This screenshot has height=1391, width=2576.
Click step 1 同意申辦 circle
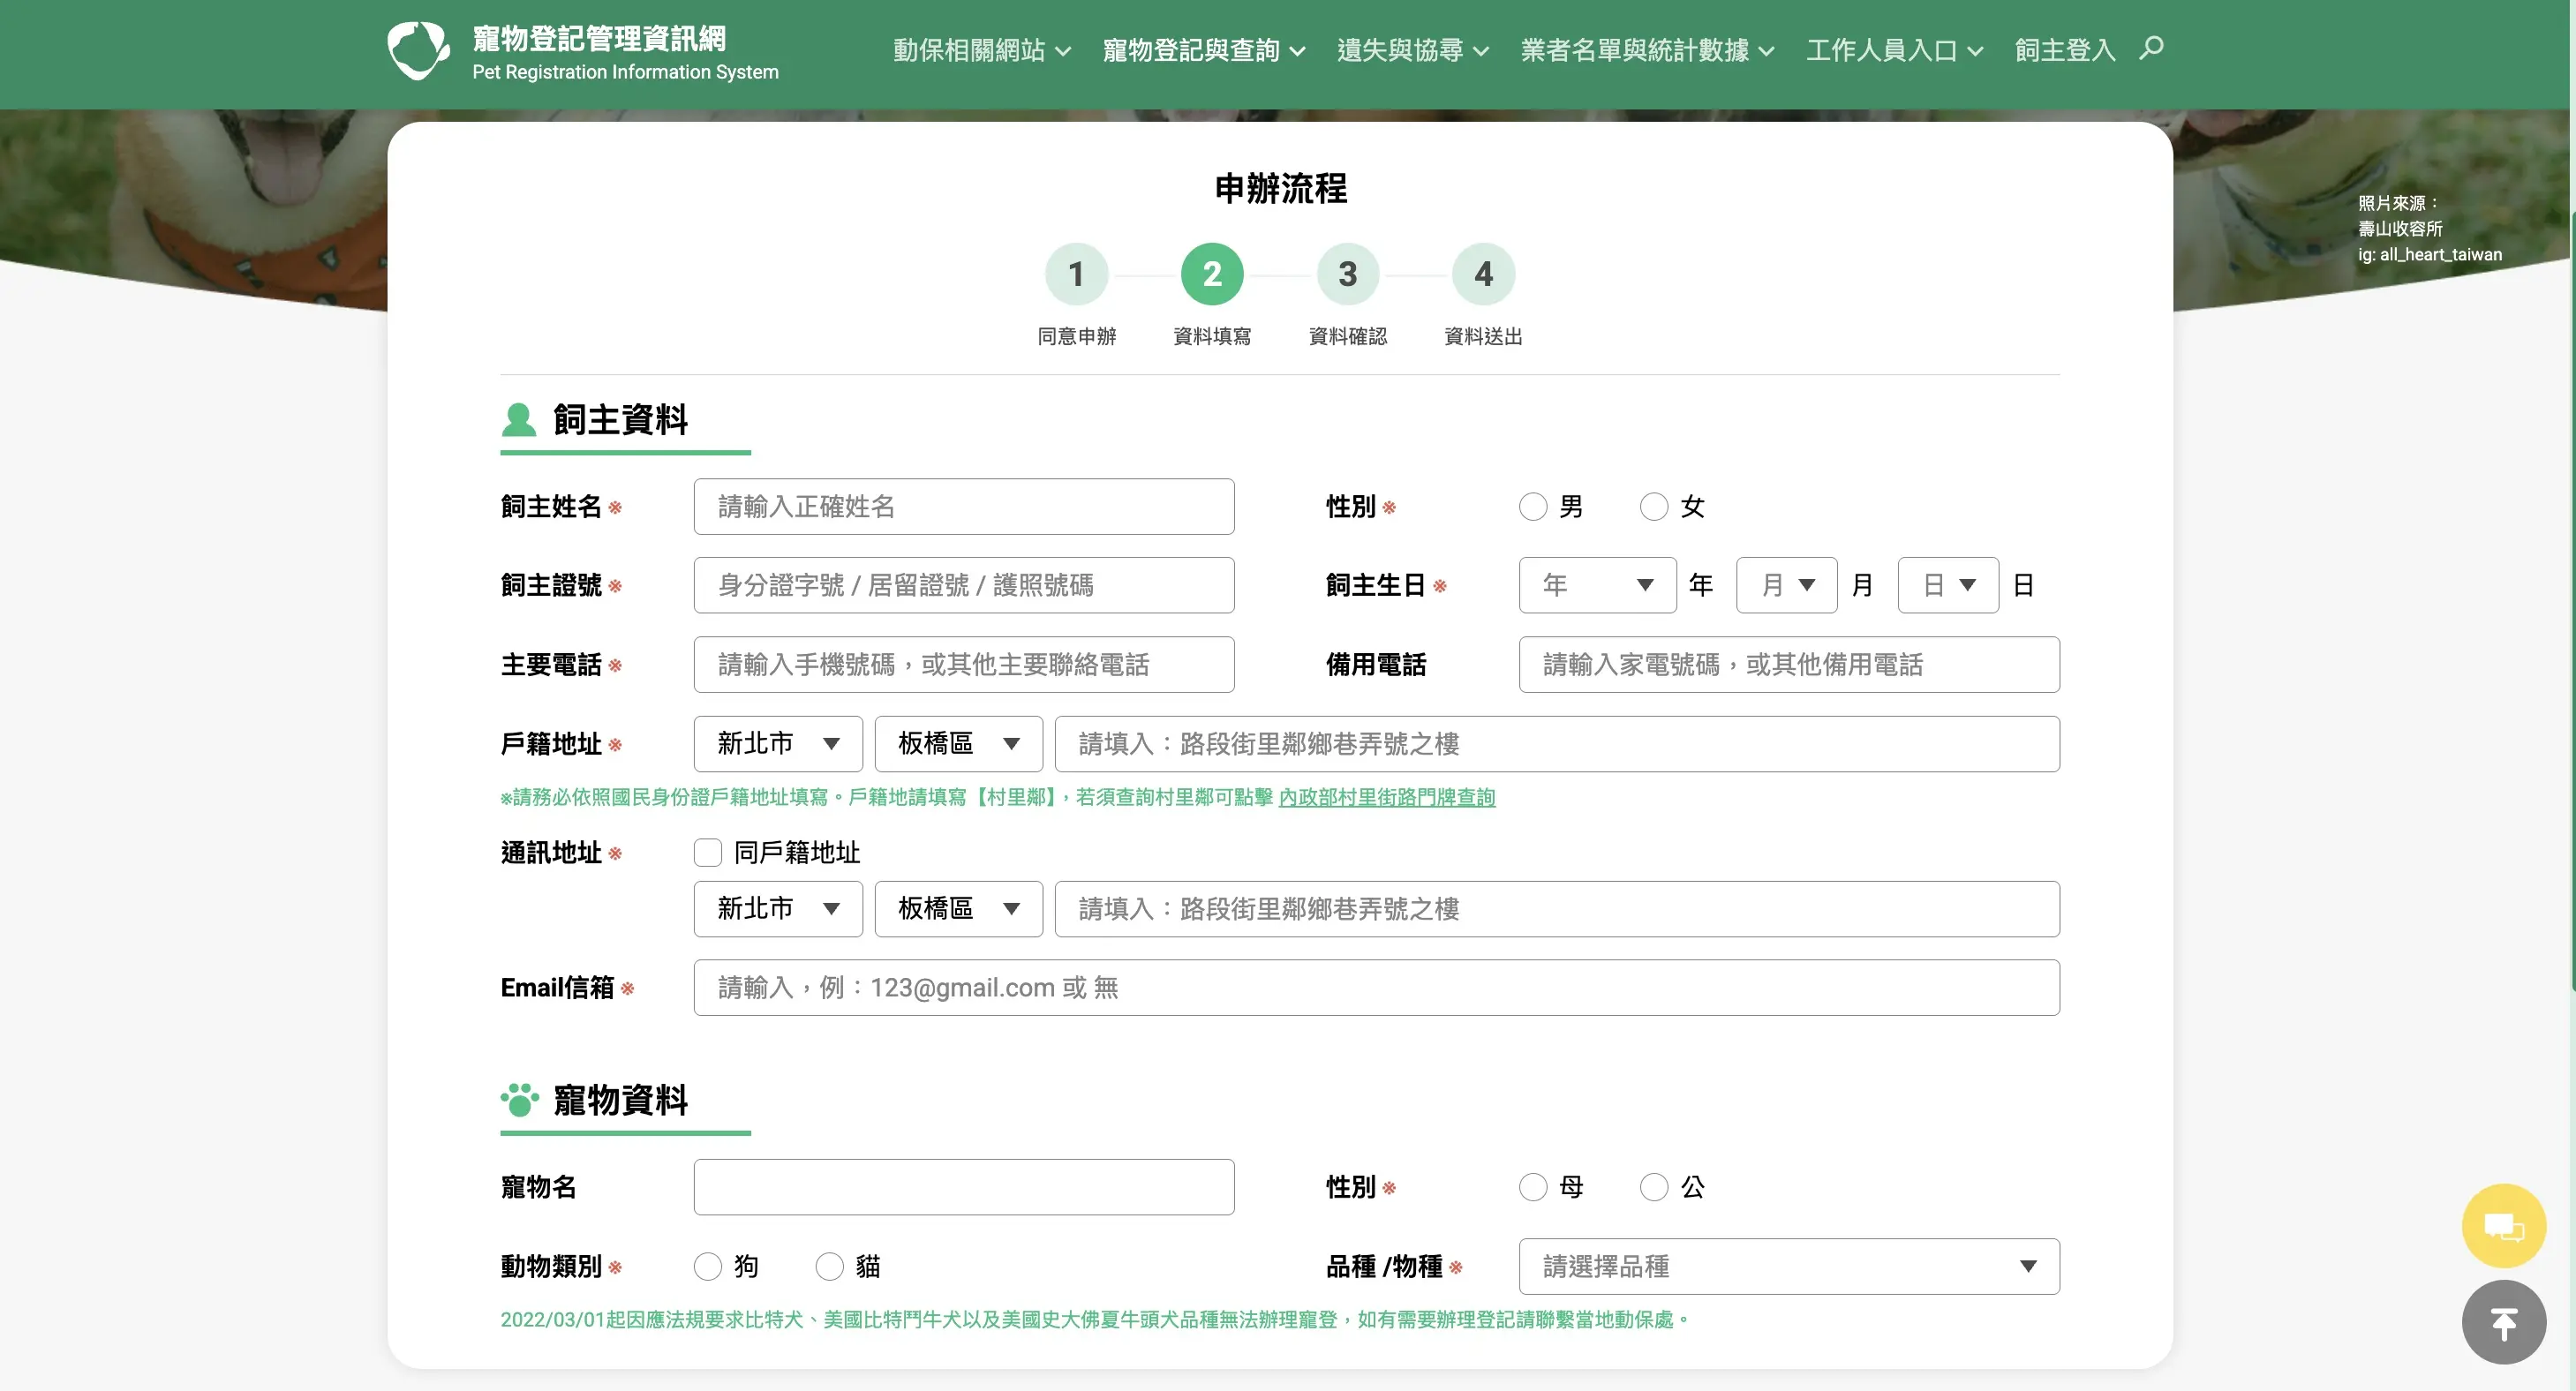coord(1077,274)
